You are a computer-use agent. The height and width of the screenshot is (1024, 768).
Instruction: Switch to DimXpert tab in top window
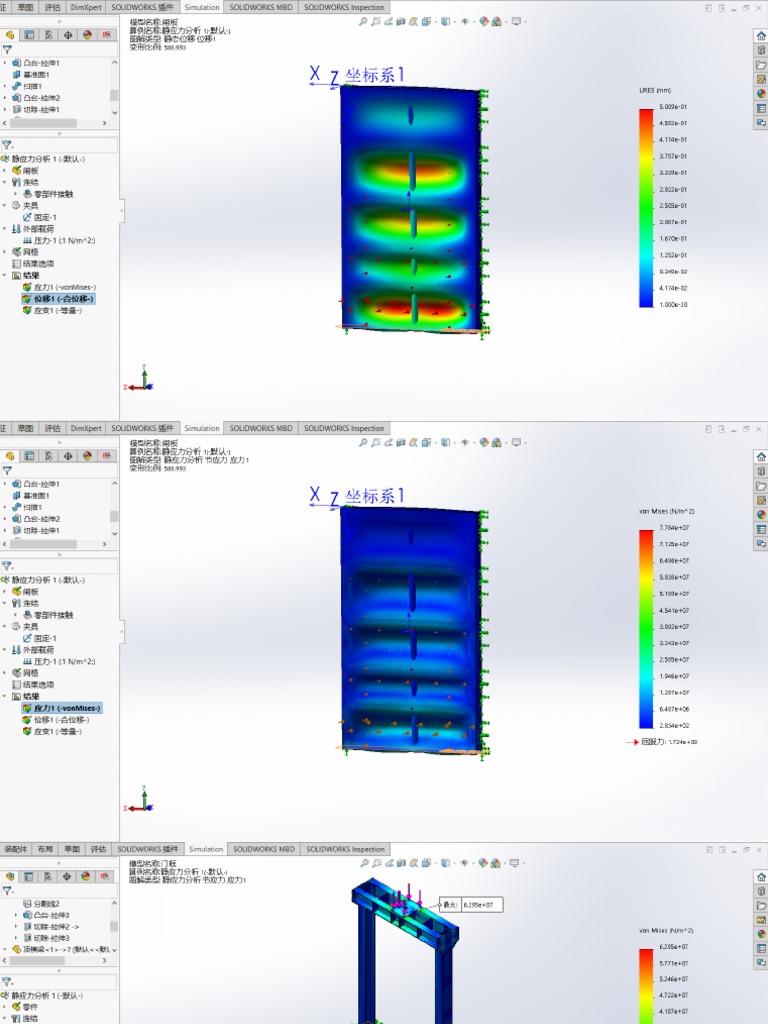coord(86,7)
